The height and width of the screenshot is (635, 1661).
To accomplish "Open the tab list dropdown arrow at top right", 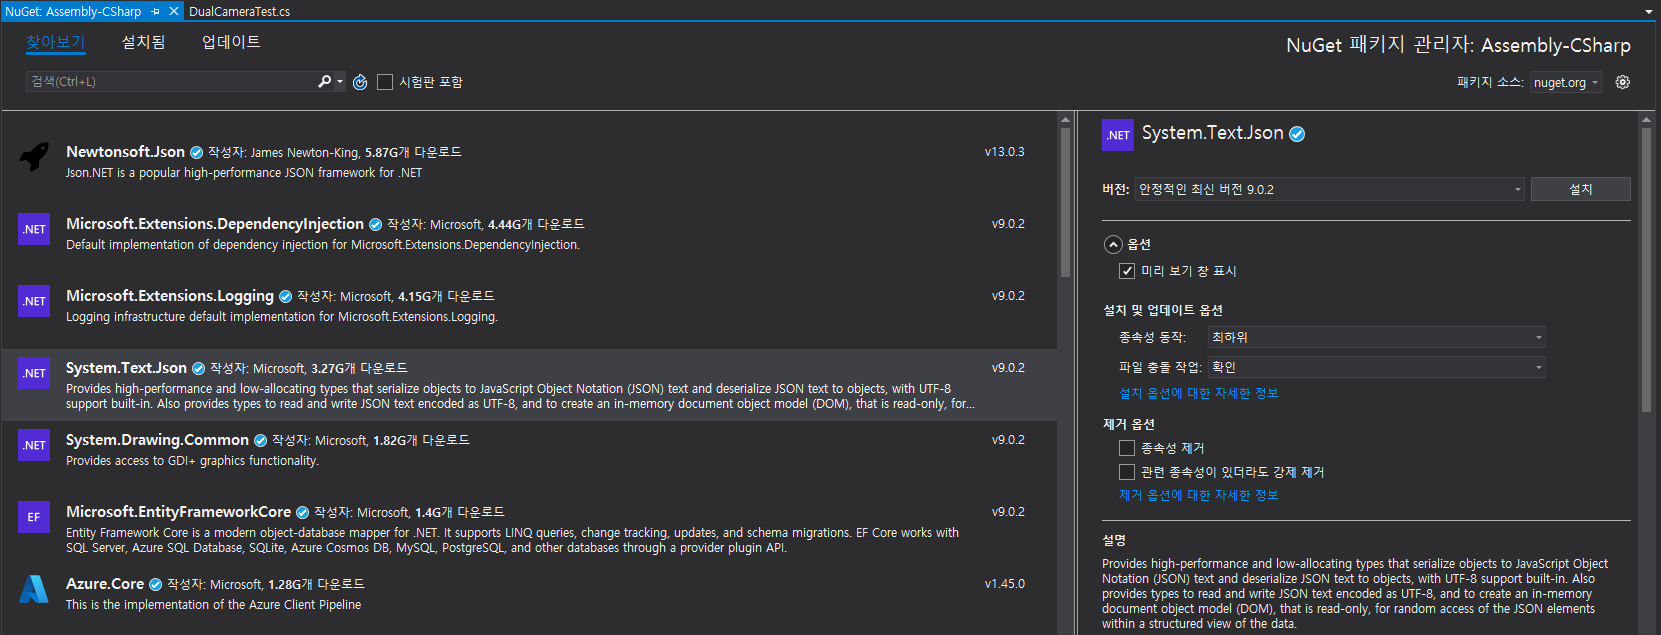I will click(1649, 12).
